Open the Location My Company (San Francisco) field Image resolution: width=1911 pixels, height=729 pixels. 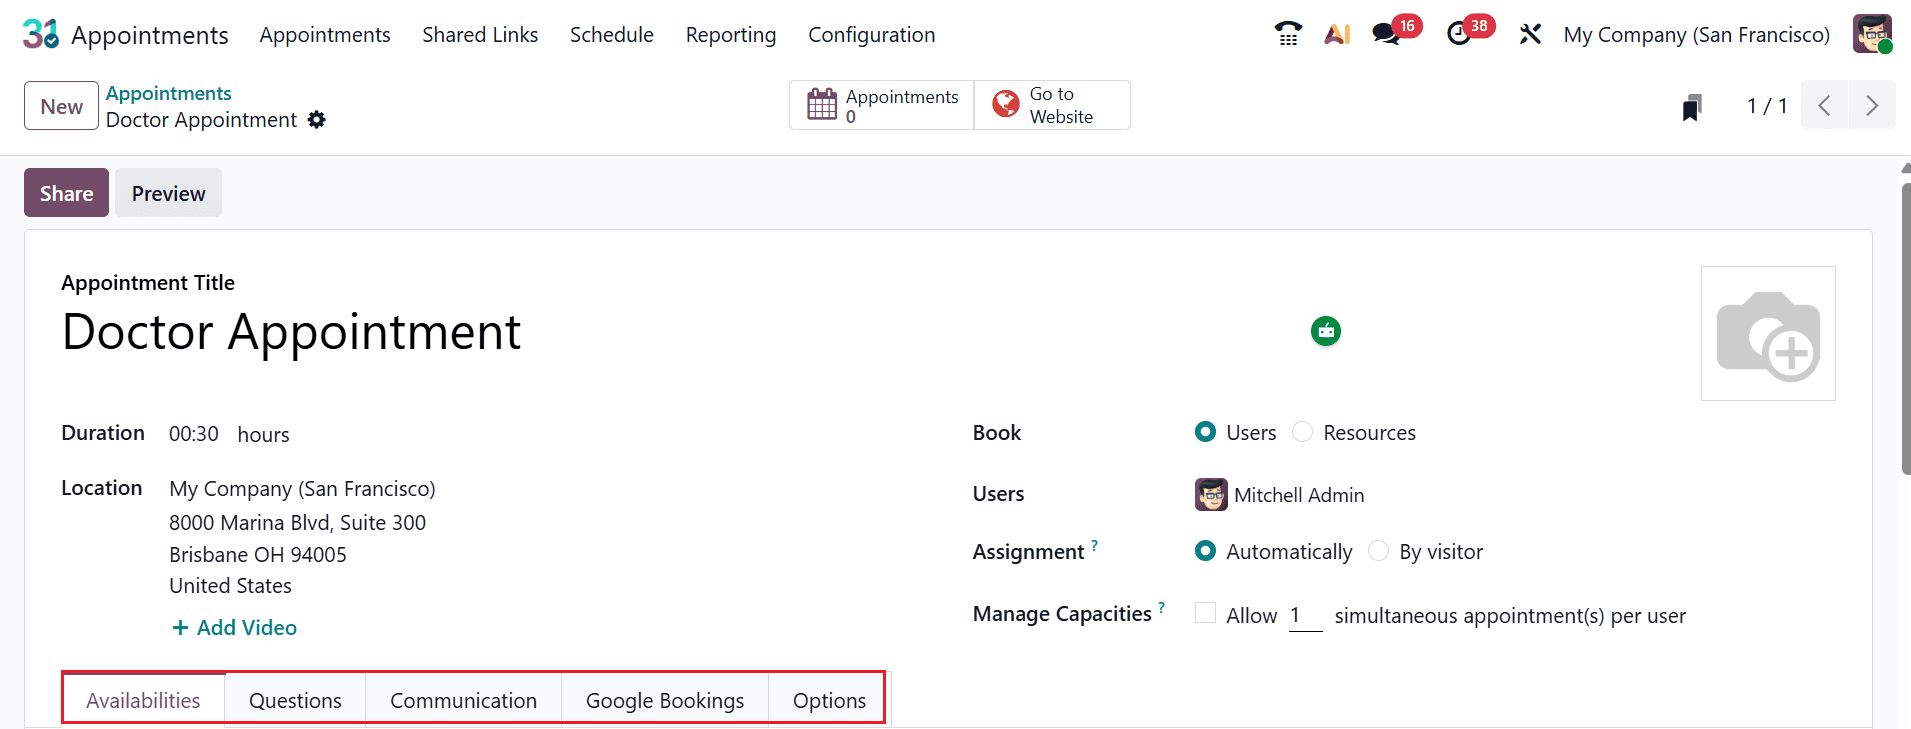(302, 489)
